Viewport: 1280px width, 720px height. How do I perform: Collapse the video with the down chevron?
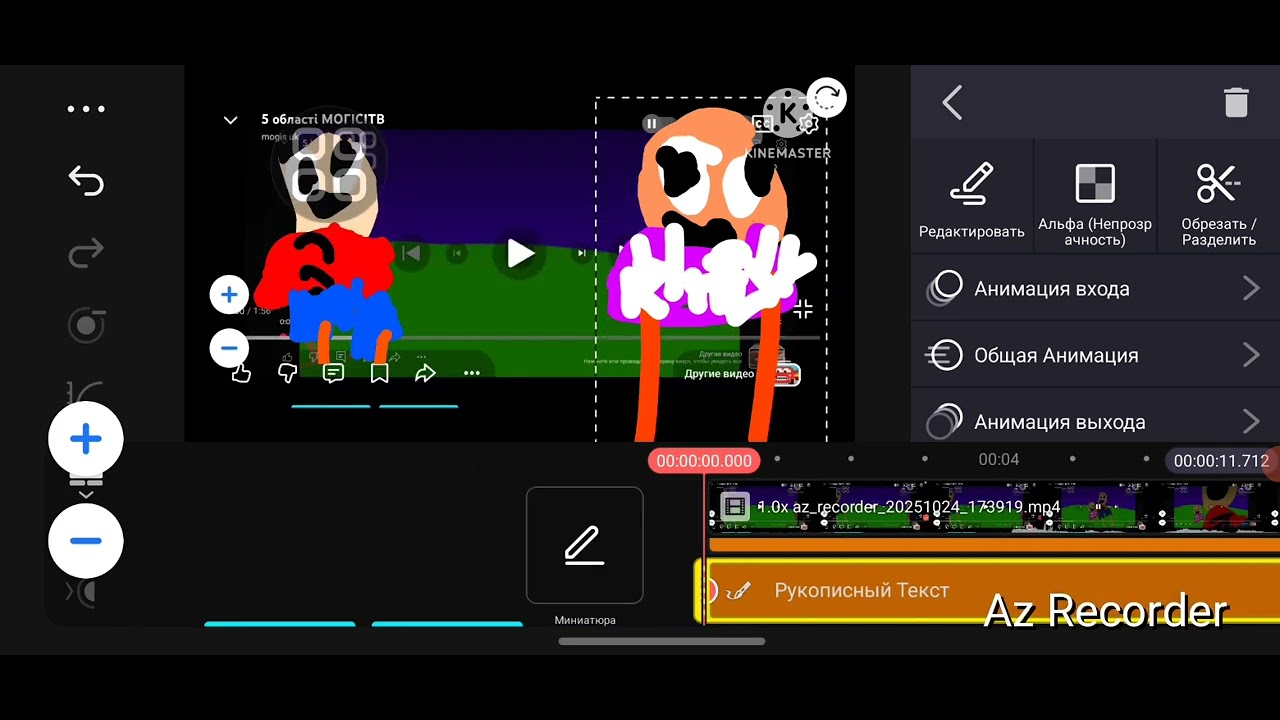230,120
